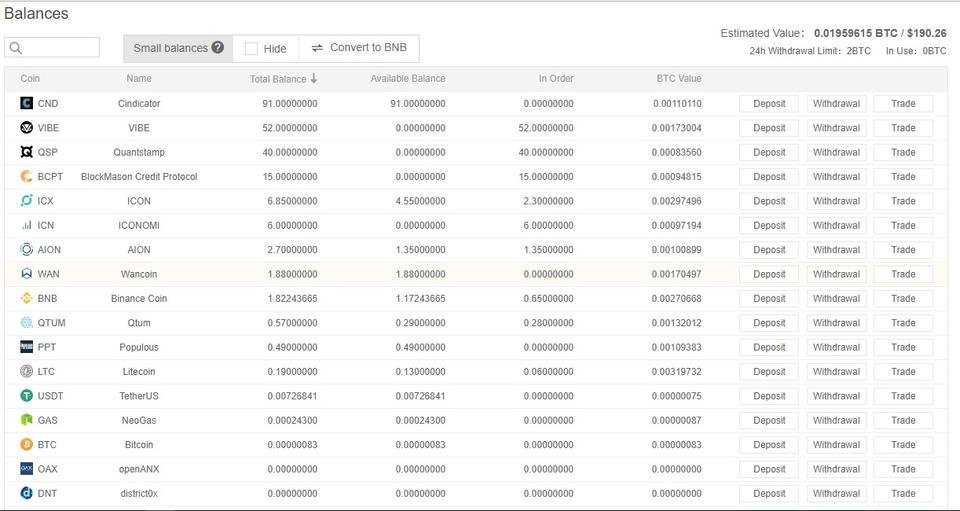The height and width of the screenshot is (511, 960).
Task: Click the CND Cindicator coin icon
Action: 26,103
